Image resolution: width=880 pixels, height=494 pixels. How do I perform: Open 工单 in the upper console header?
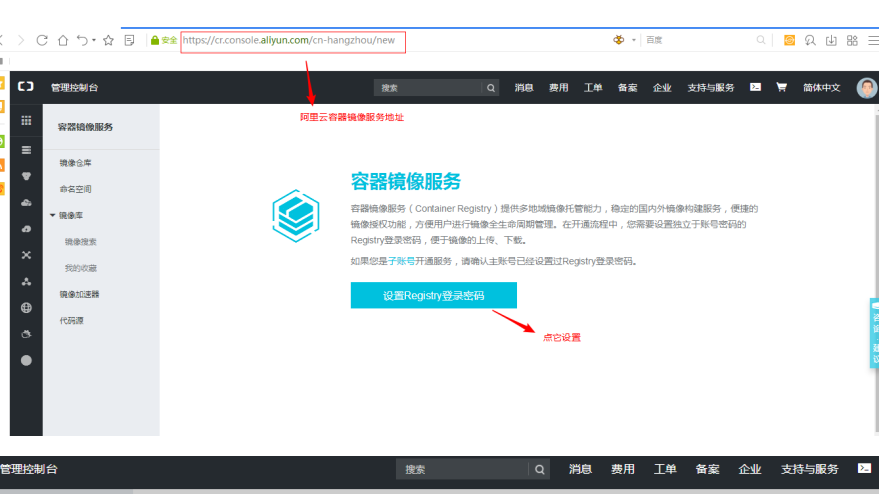(593, 88)
